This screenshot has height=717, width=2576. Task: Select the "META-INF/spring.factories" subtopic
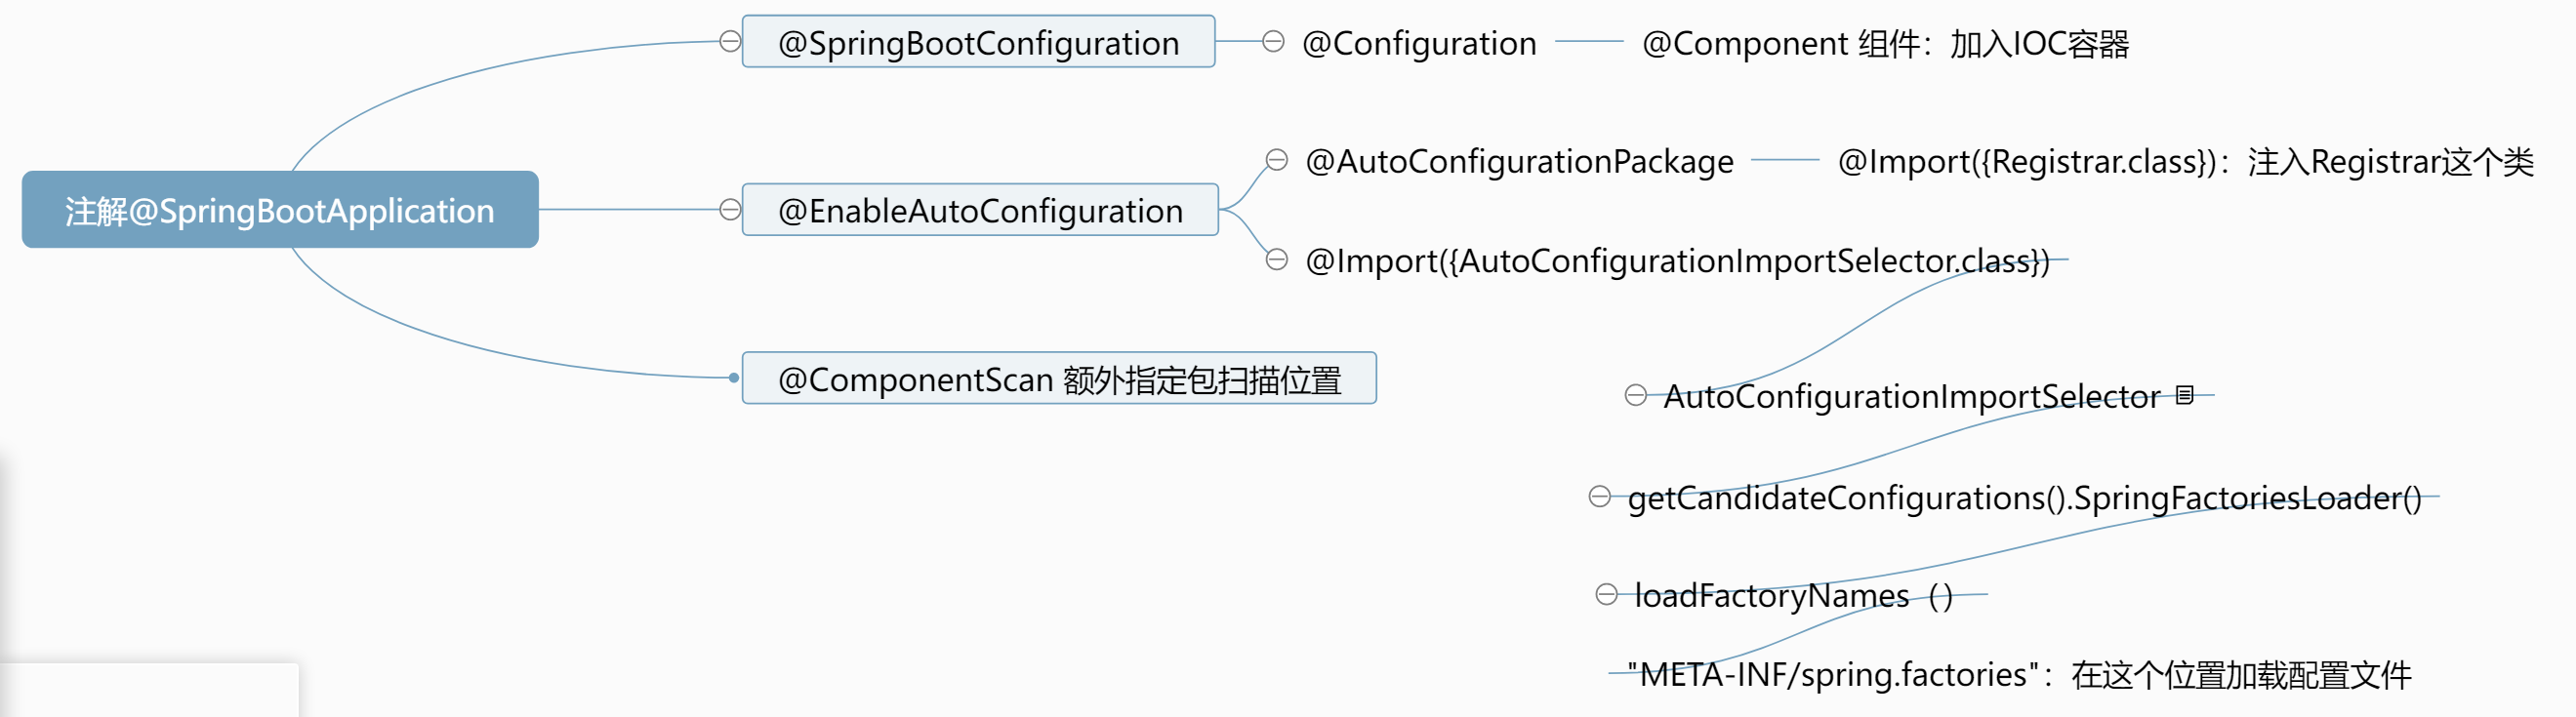(2019, 675)
